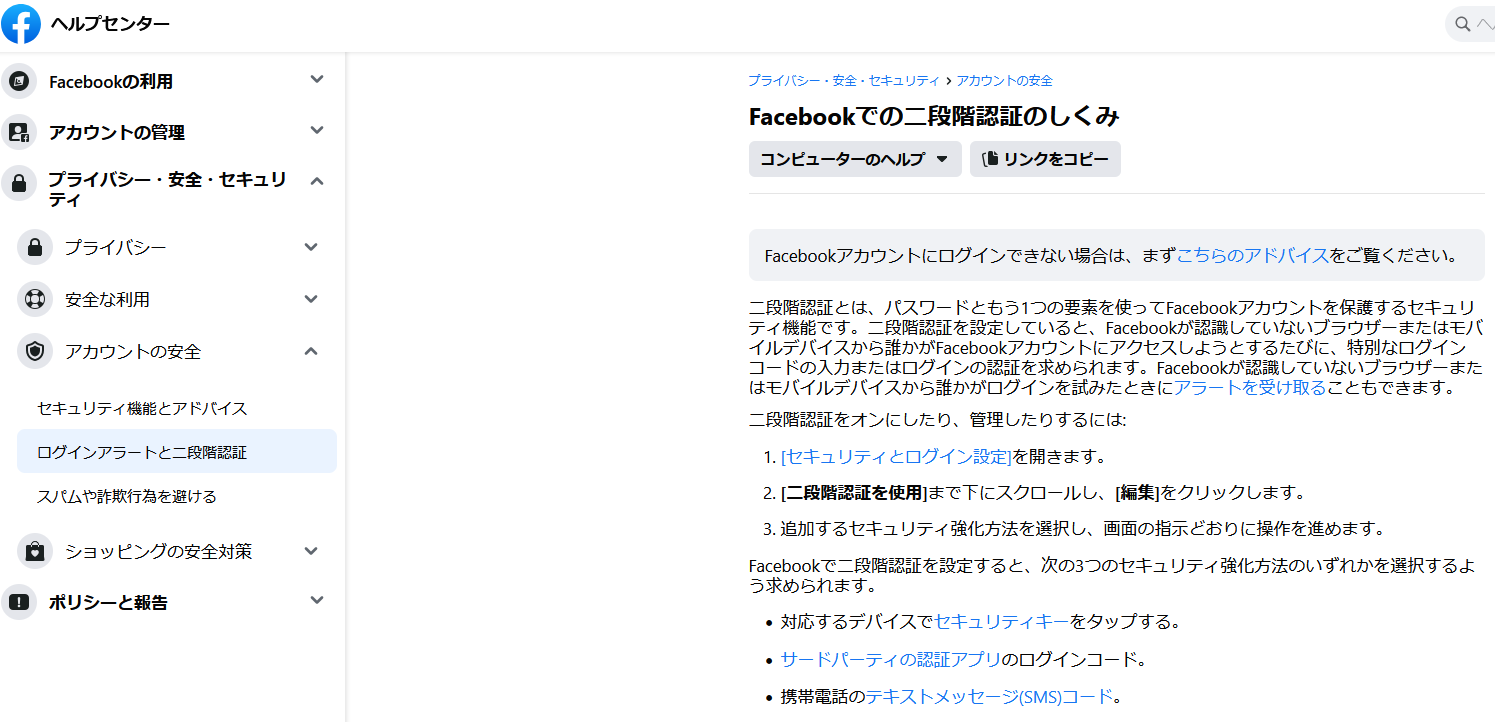Click the shield icon beside アカウントの安全

tap(35, 351)
